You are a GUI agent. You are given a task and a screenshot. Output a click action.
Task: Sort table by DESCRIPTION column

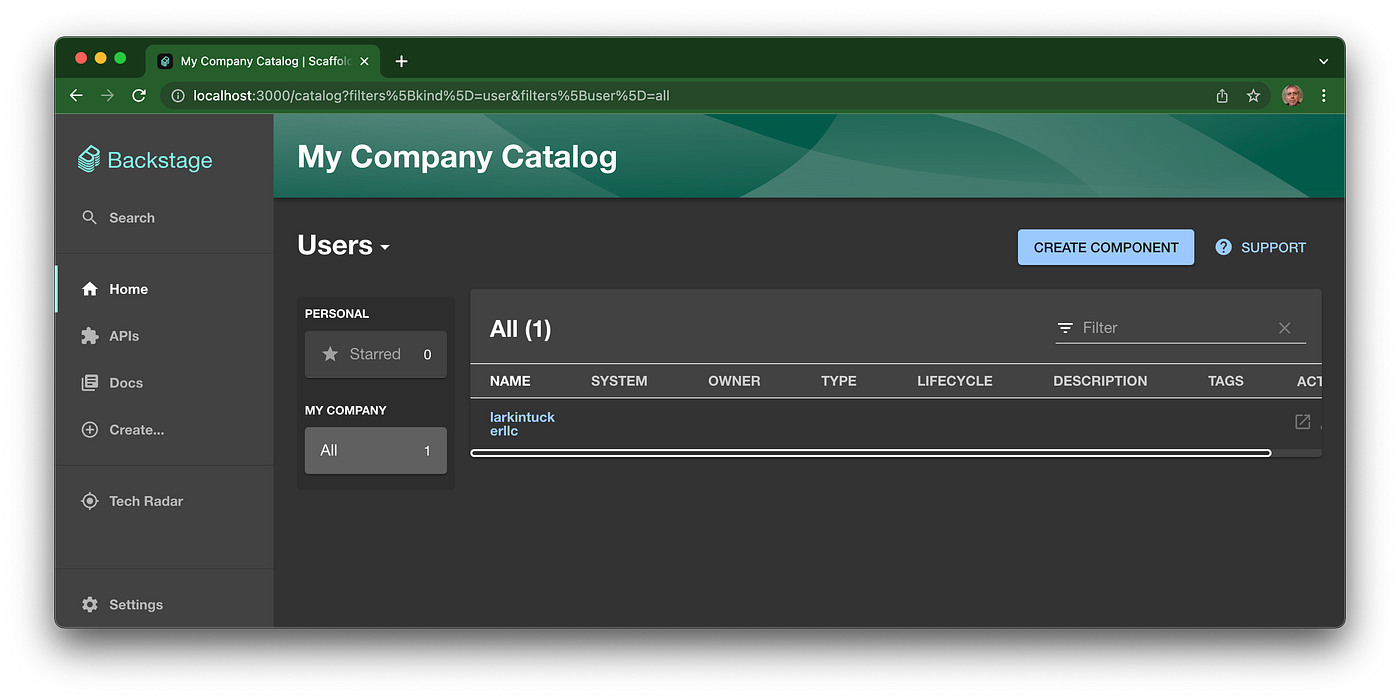(x=1100, y=381)
